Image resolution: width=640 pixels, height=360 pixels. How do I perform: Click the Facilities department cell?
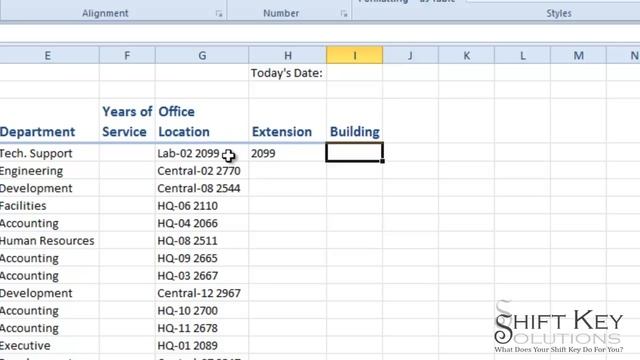[49, 206]
